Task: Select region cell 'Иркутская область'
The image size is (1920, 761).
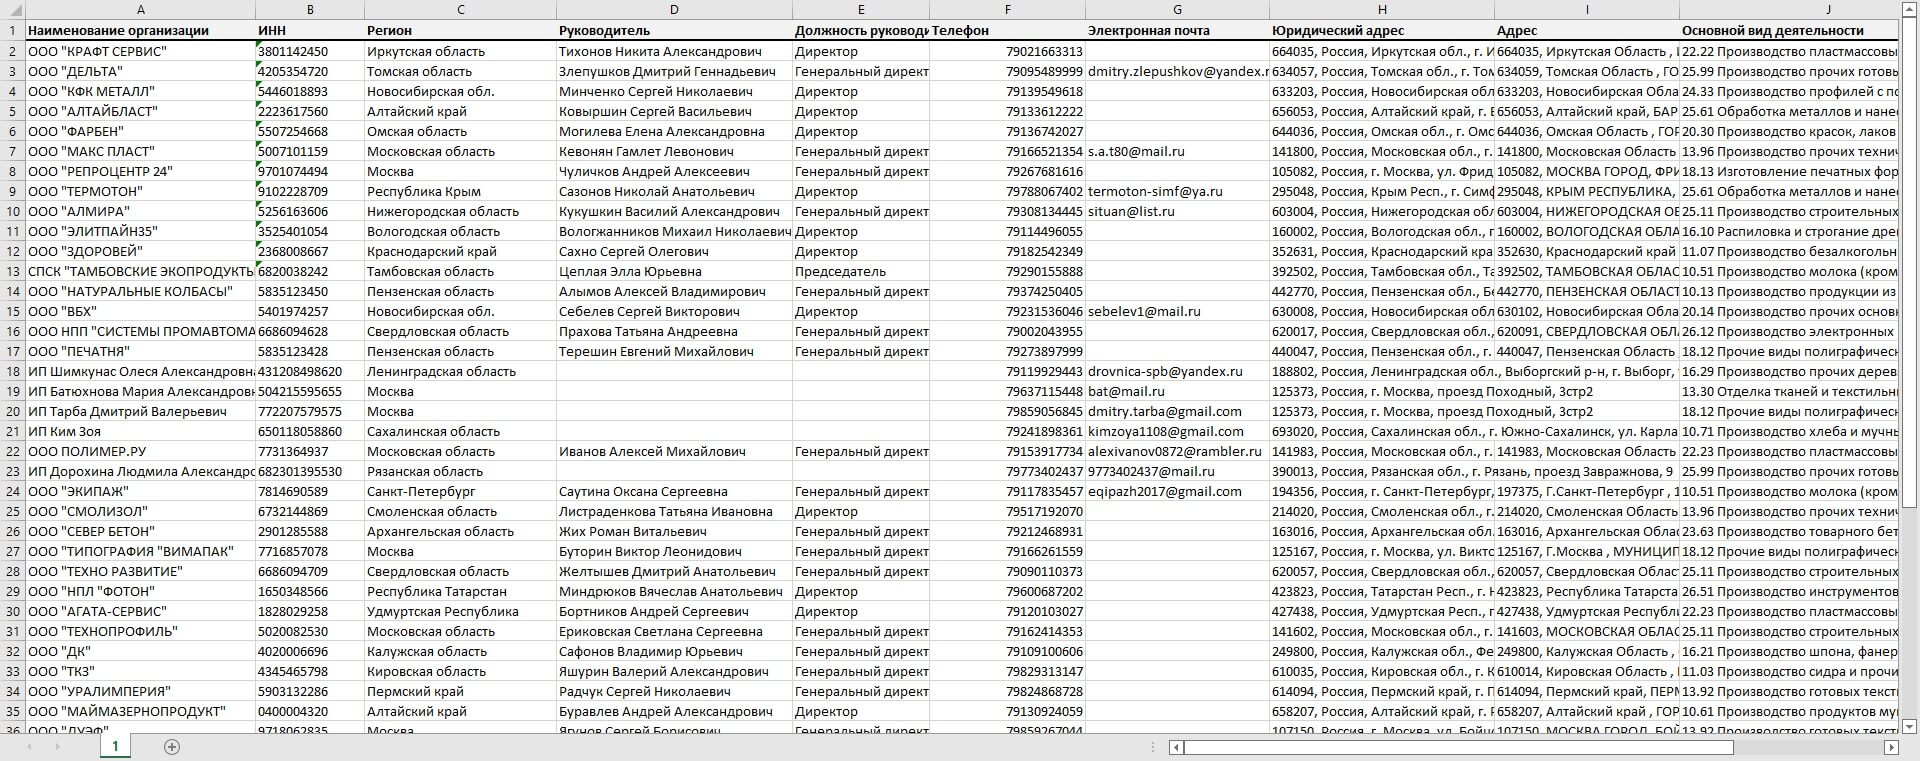Action: point(460,51)
